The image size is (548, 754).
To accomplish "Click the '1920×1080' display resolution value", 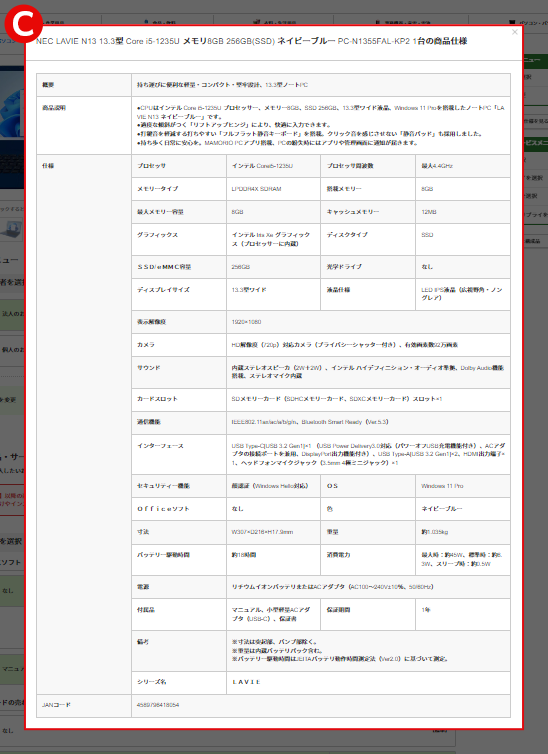I will pyautogui.click(x=246, y=322).
